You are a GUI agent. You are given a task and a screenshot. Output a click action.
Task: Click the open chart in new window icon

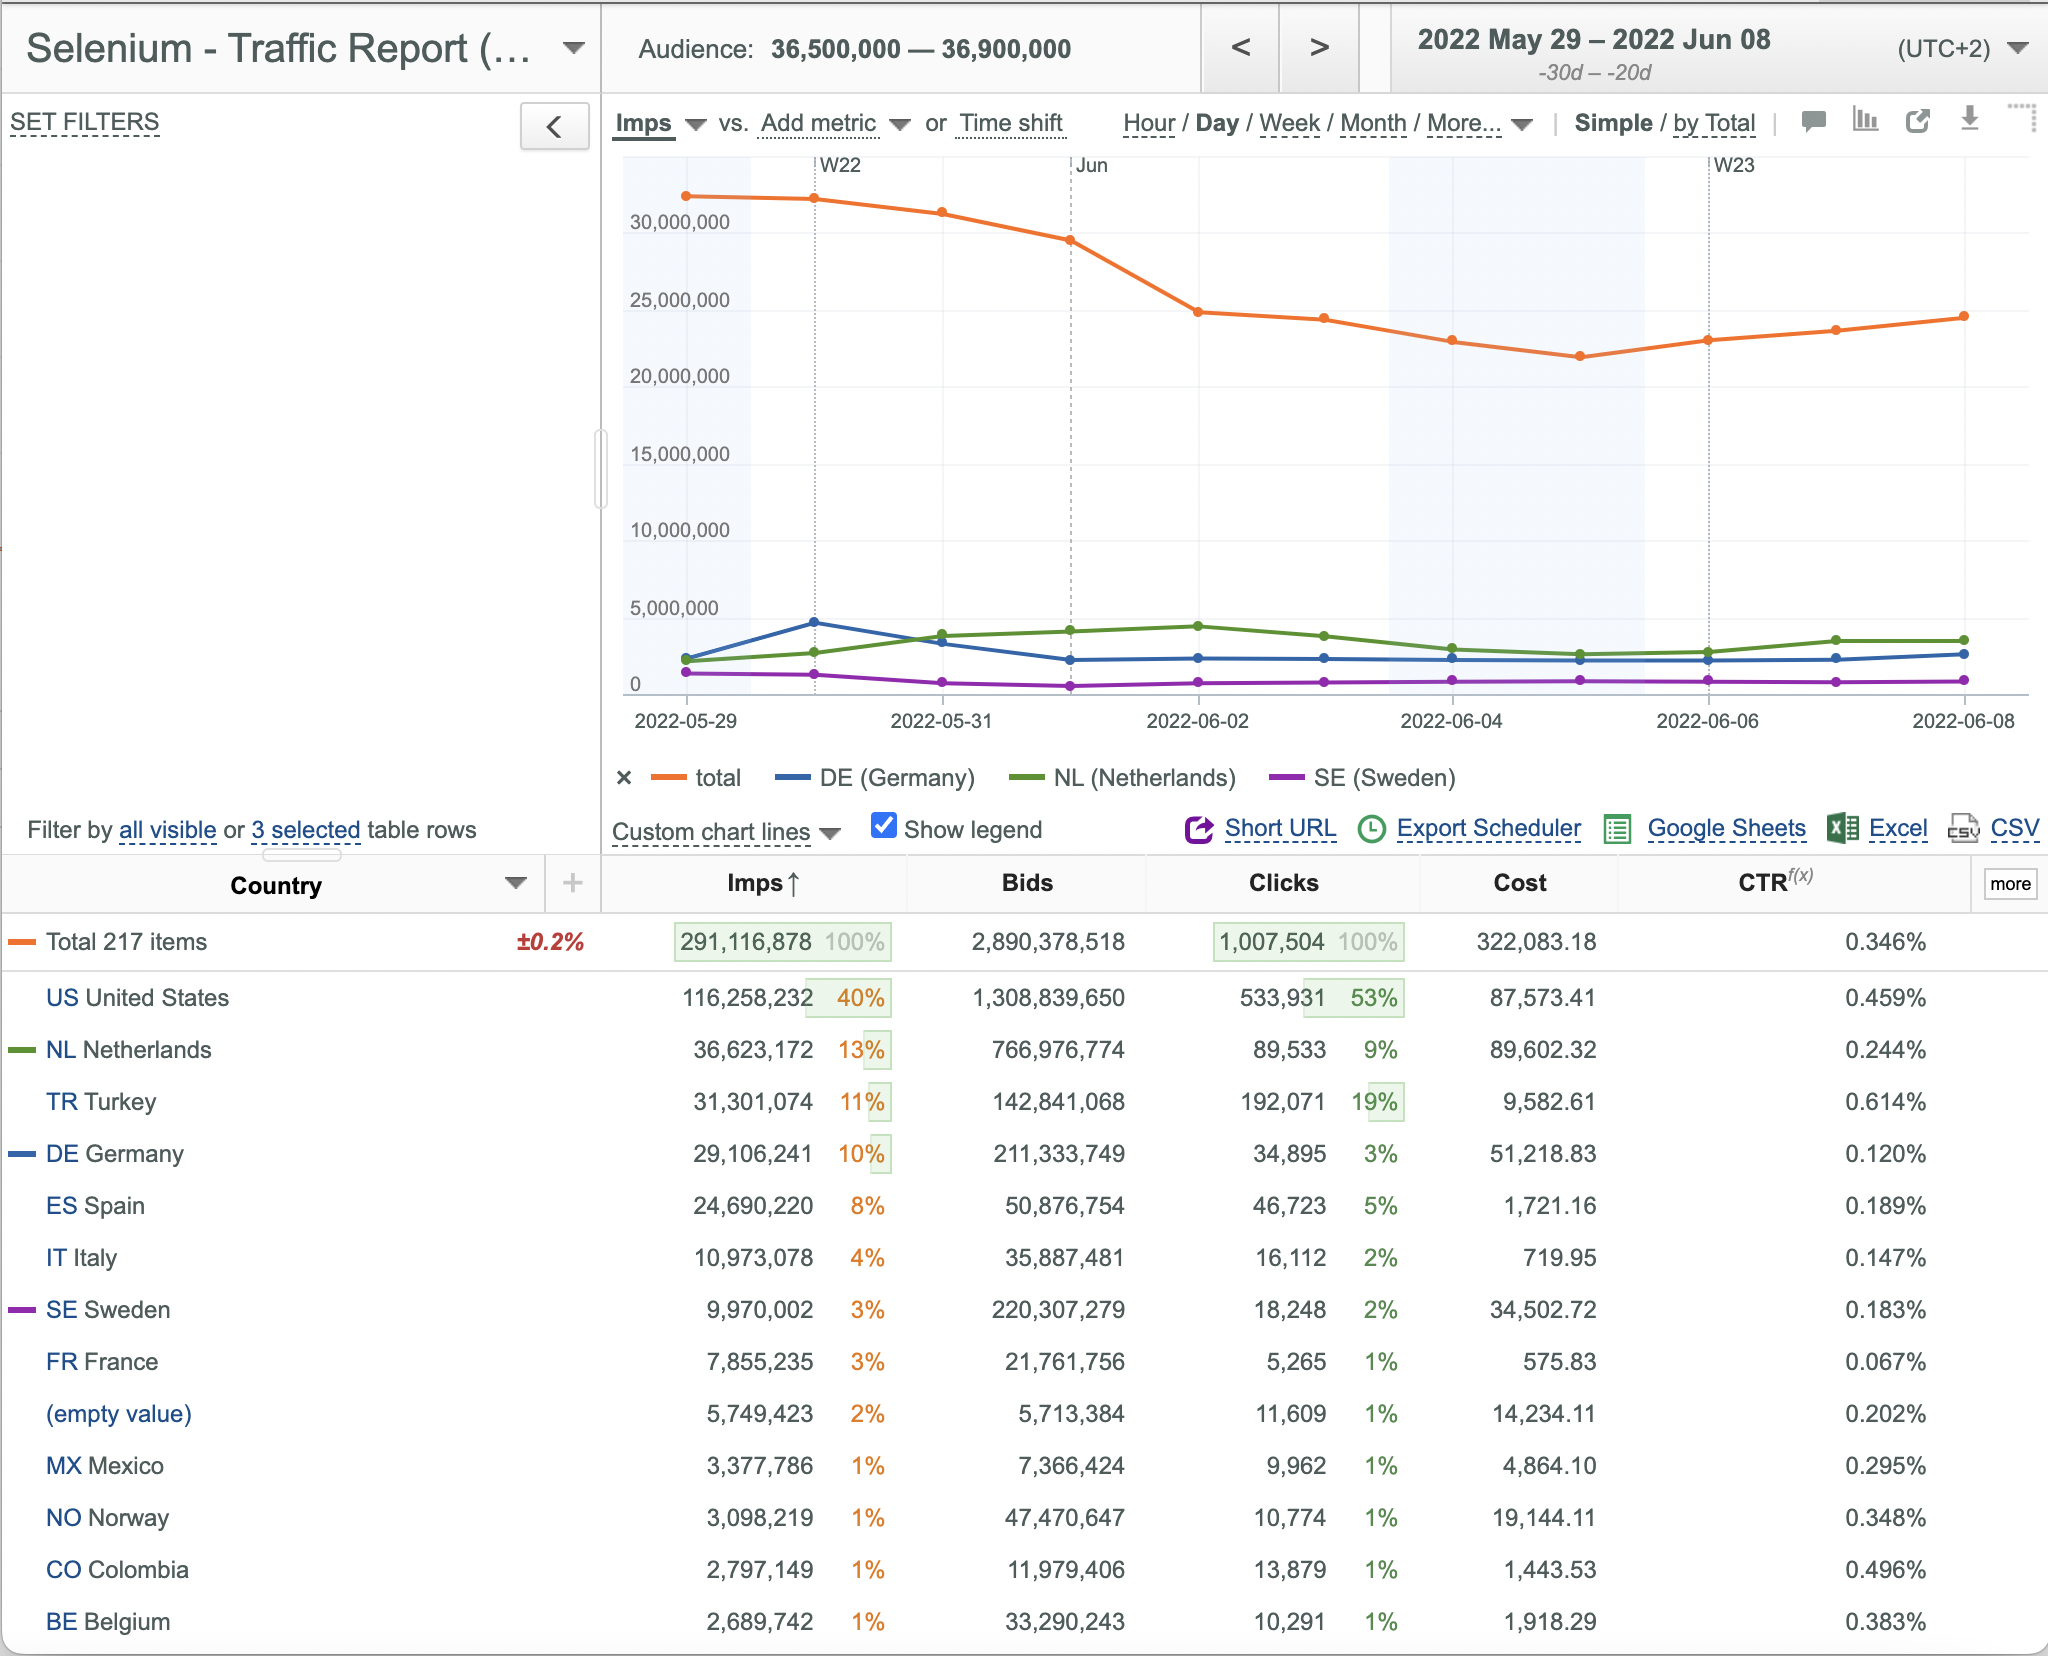[x=1917, y=122]
